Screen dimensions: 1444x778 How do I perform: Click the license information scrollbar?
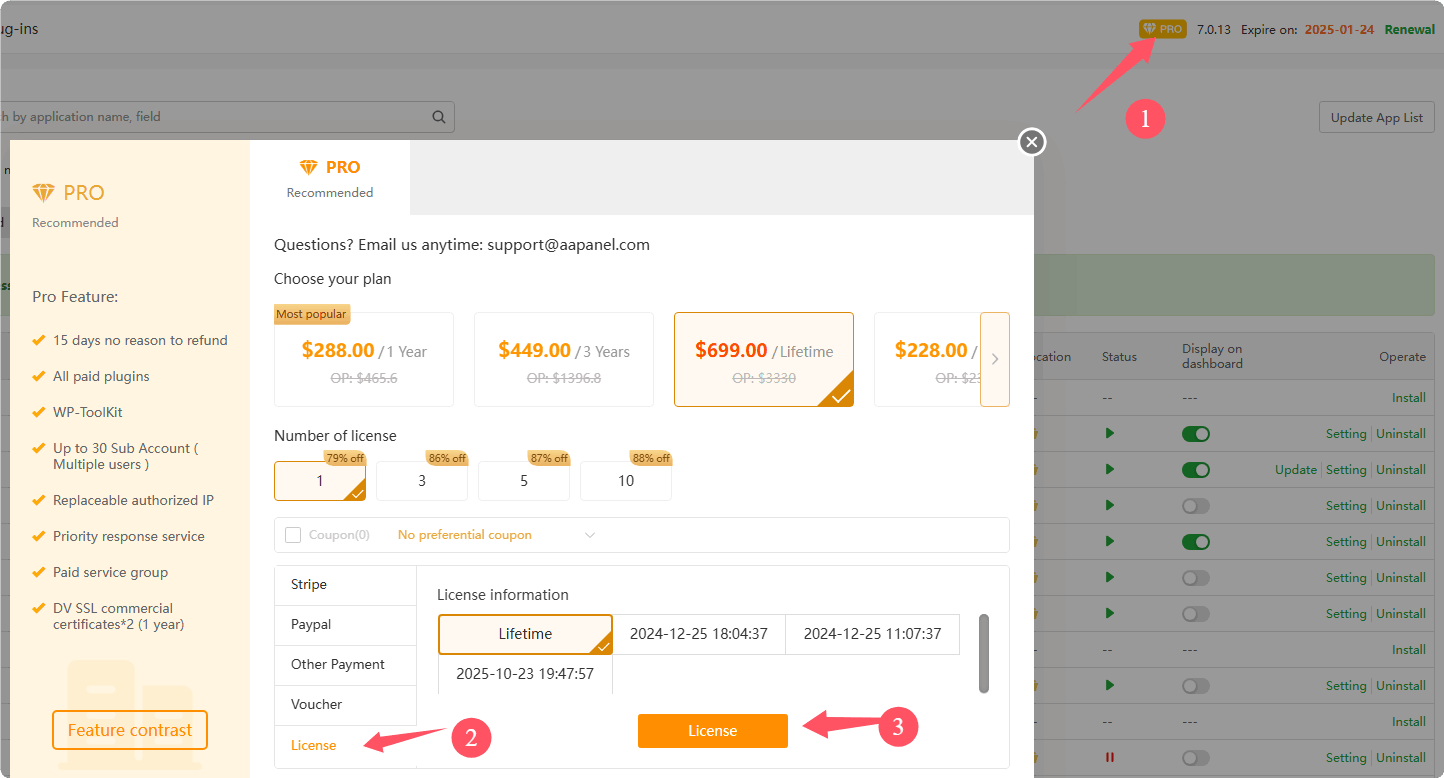pyautogui.click(x=984, y=653)
